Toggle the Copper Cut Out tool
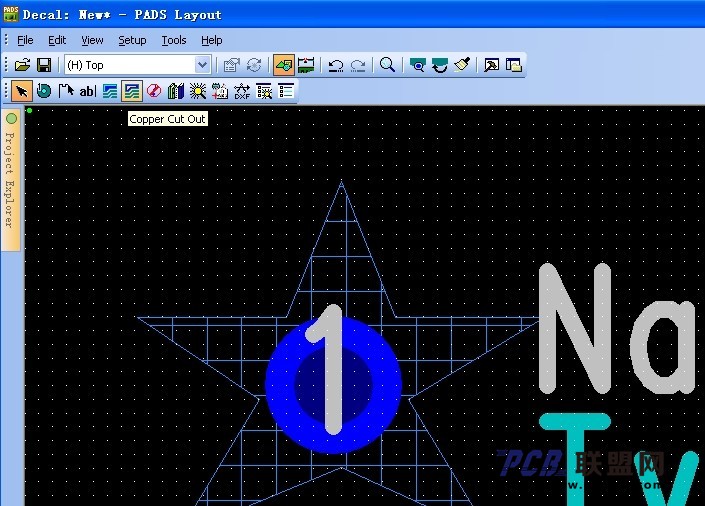705x506 pixels. 132,91
